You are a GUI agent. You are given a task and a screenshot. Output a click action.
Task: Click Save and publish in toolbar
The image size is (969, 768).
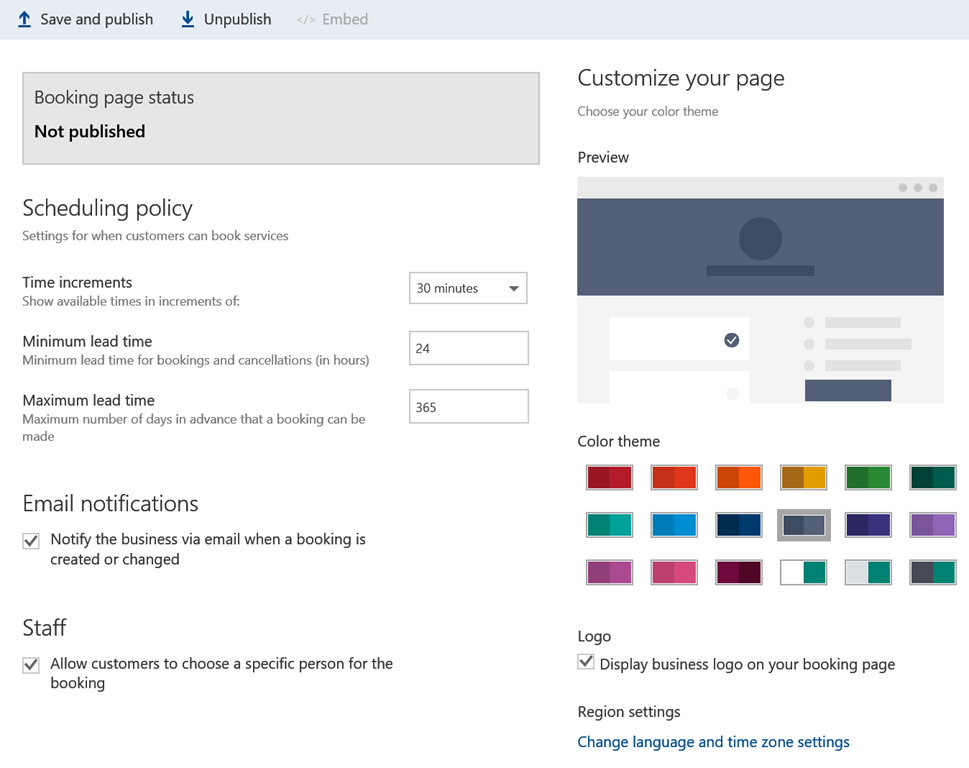pyautogui.click(x=96, y=19)
